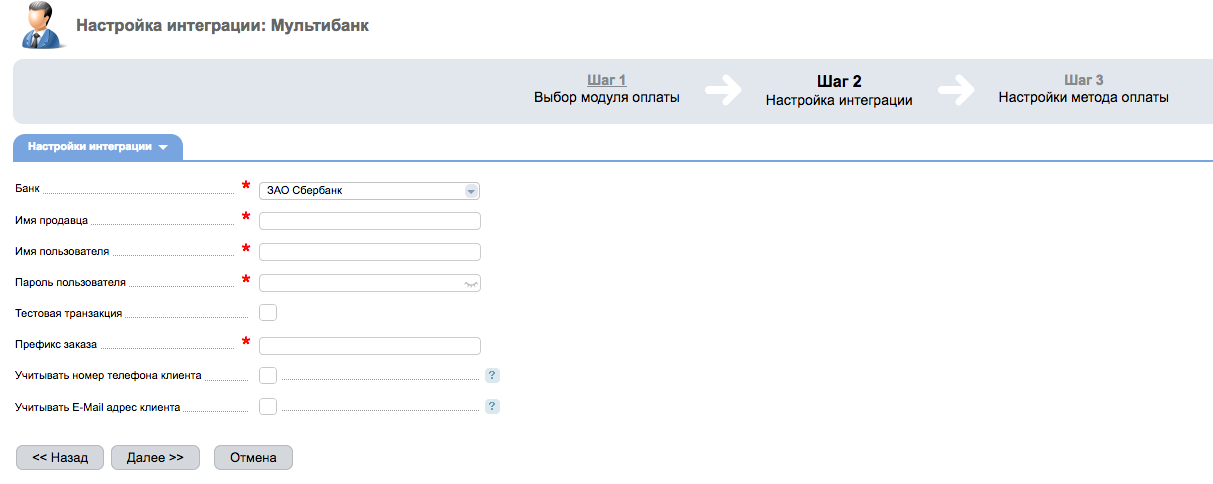Enable the Тестовая транзакция checkbox
The height and width of the screenshot is (484, 1213).
click(268, 313)
